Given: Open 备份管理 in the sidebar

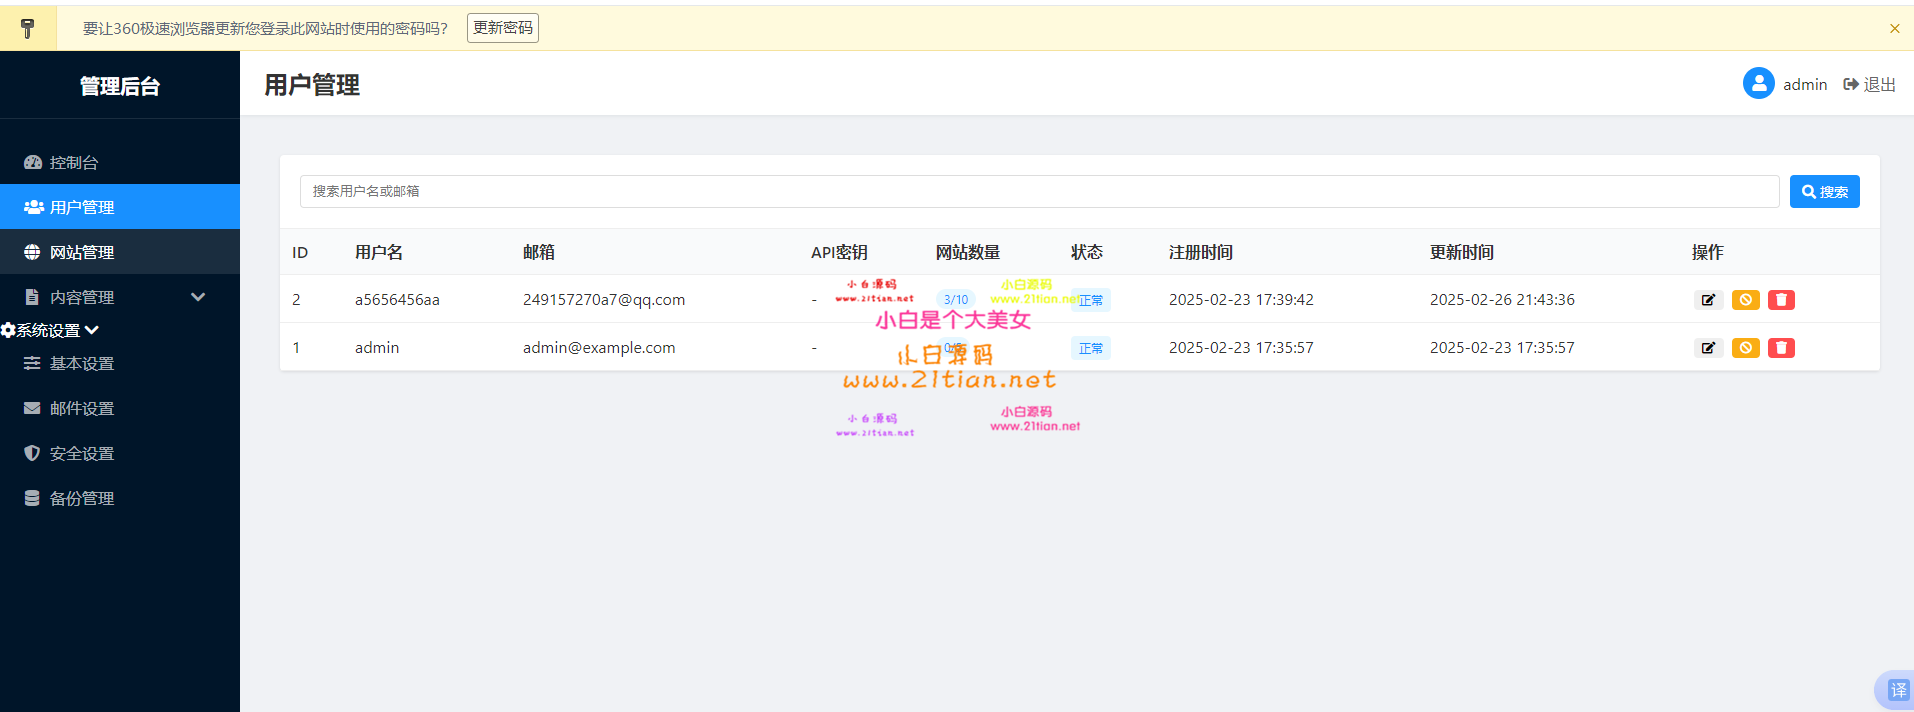Looking at the screenshot, I should pos(82,498).
